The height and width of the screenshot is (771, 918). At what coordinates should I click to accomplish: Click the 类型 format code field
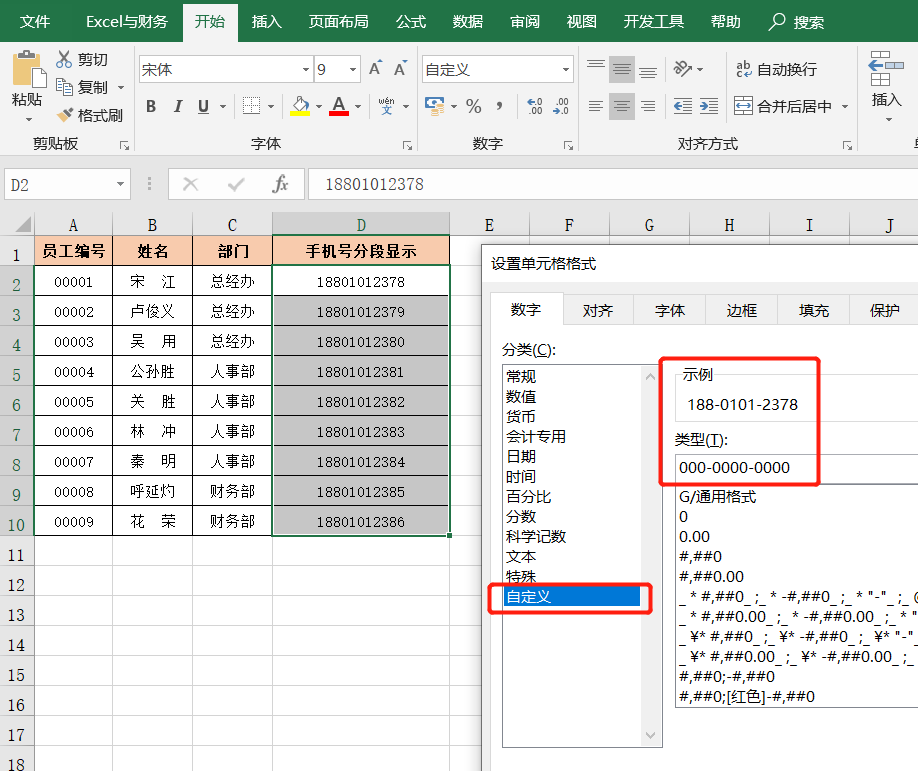tap(796, 467)
